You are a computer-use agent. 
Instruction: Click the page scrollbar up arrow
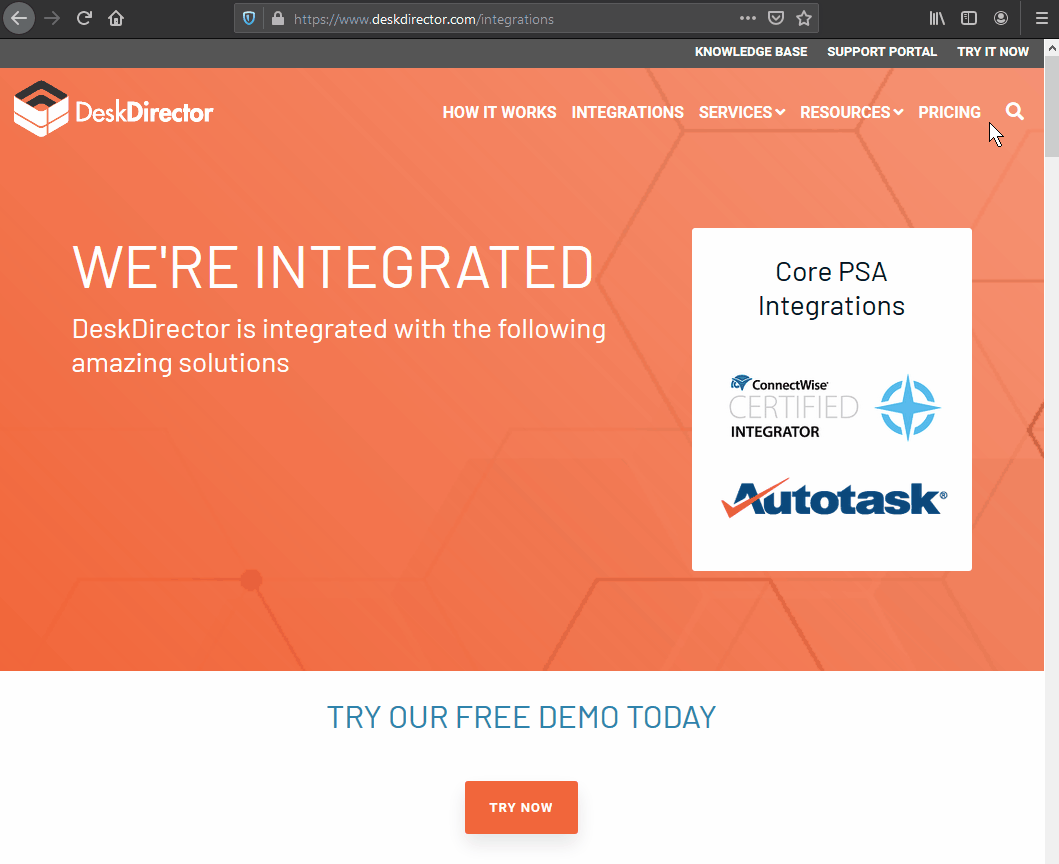tap(1052, 49)
